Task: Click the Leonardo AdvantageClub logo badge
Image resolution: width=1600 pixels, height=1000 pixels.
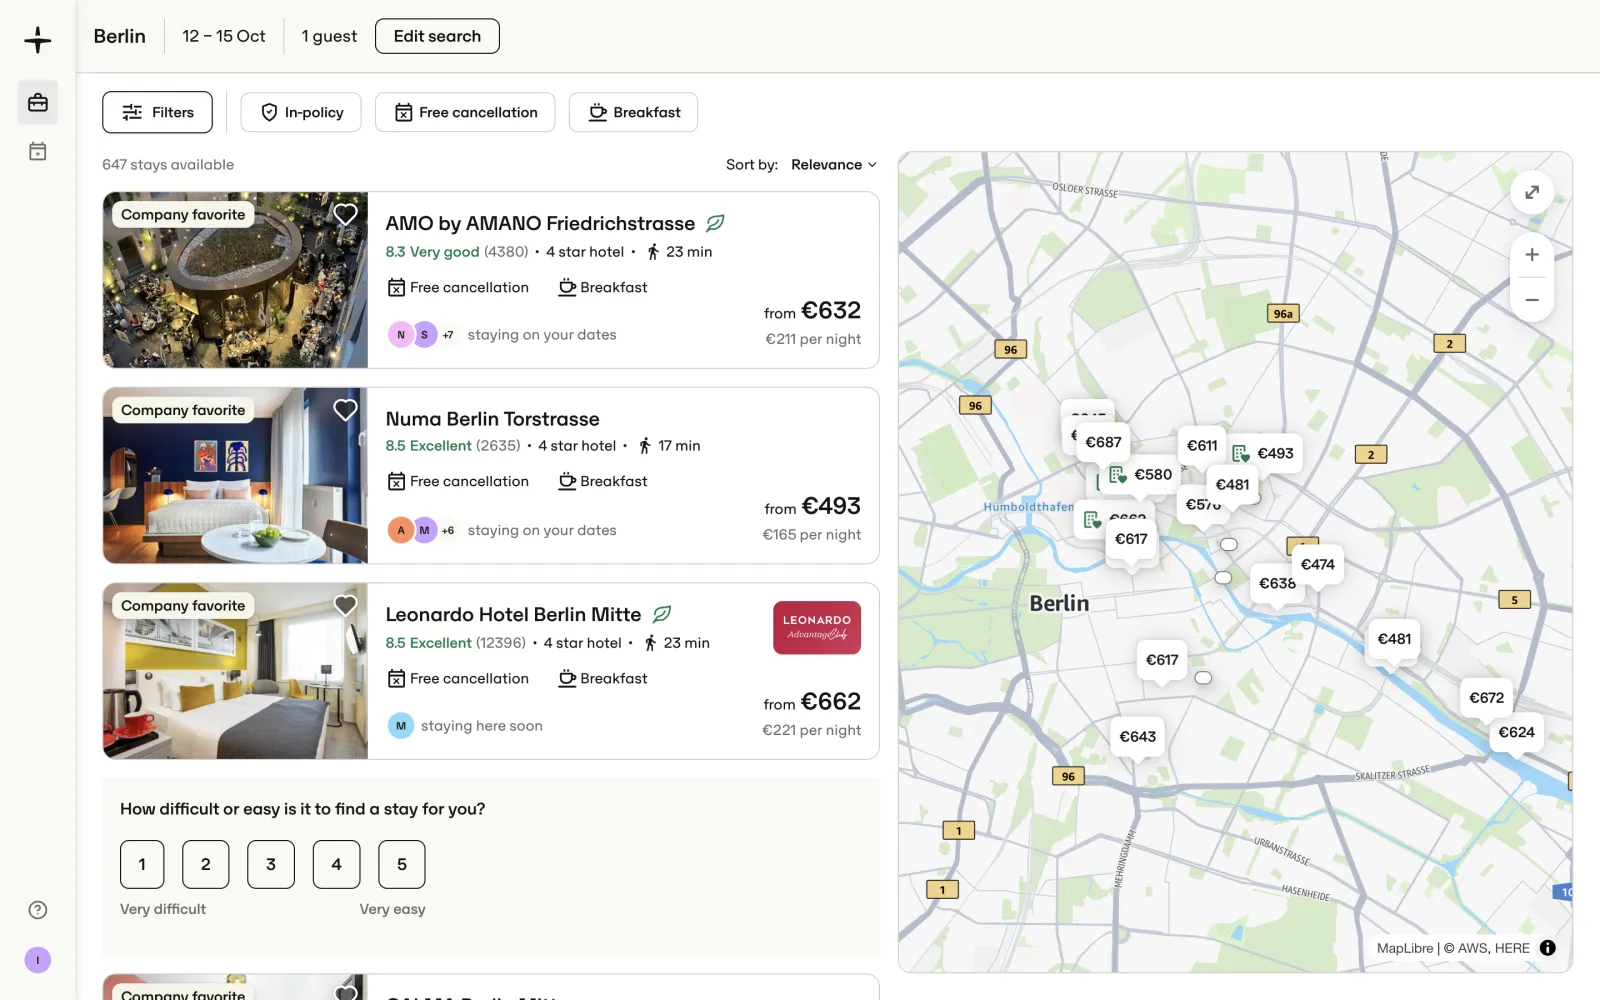Action: coord(817,628)
